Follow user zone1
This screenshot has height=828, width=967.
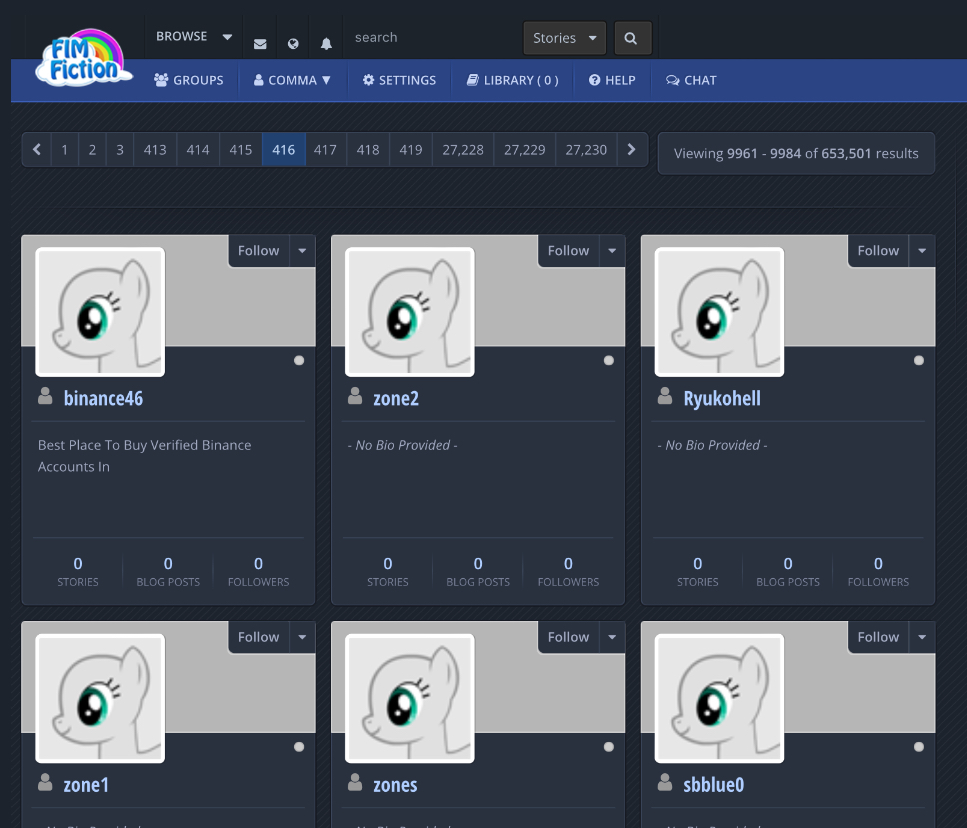click(259, 637)
